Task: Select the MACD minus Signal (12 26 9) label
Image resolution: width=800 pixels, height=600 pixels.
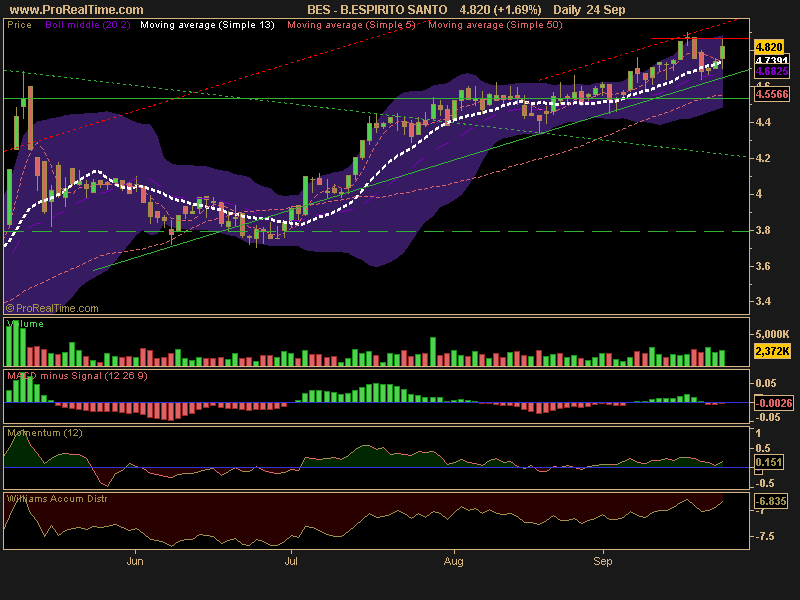Action: coord(78,376)
